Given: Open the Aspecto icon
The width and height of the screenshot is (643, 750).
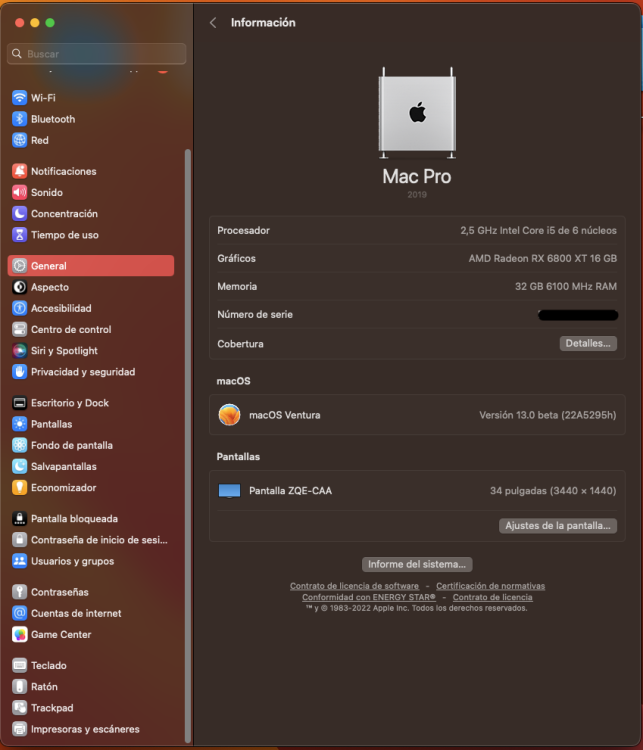Looking at the screenshot, I should tap(20, 287).
